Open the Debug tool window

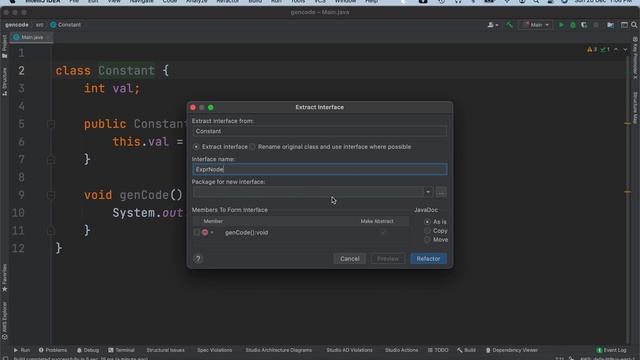(88, 350)
